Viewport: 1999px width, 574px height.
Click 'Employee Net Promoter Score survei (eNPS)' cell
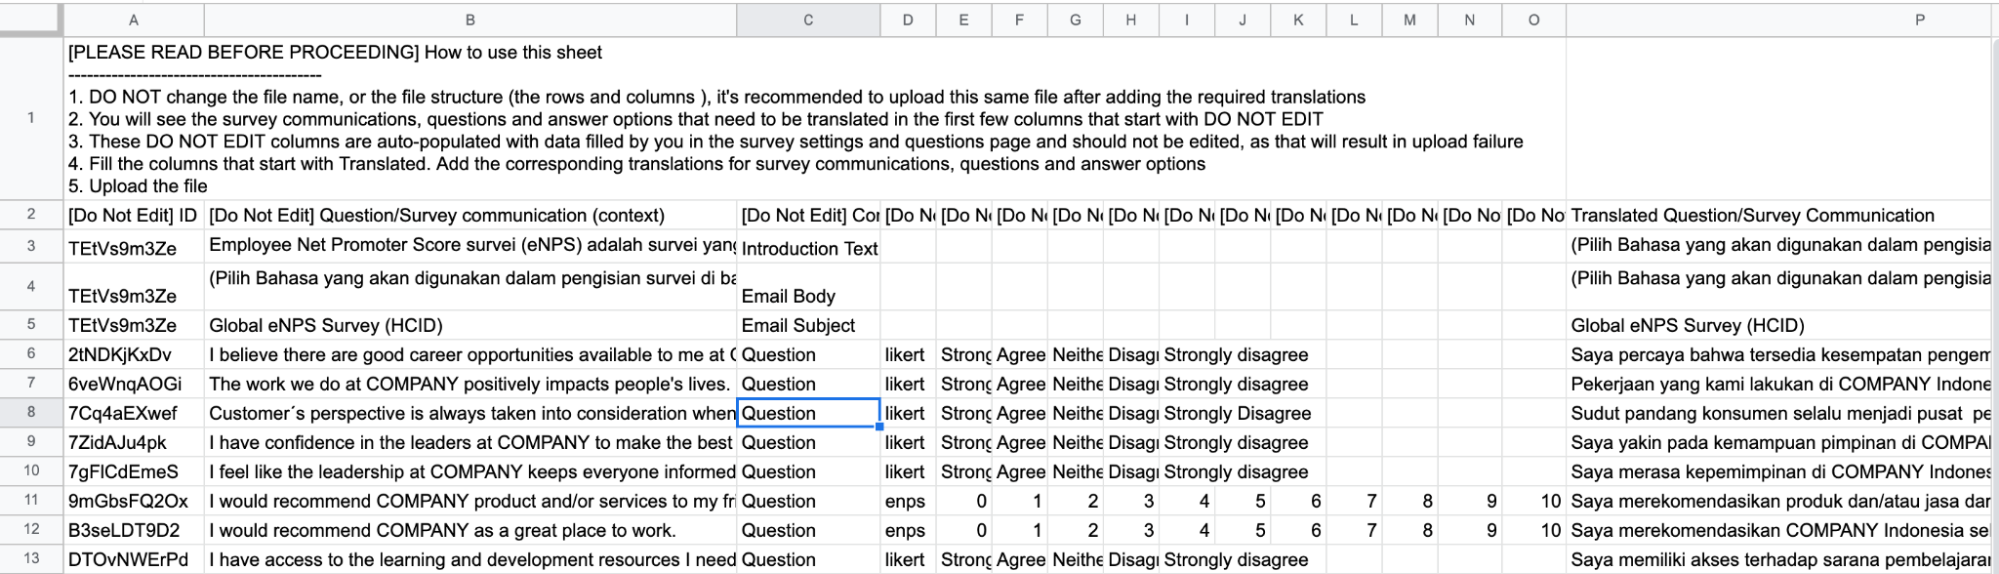point(470,246)
